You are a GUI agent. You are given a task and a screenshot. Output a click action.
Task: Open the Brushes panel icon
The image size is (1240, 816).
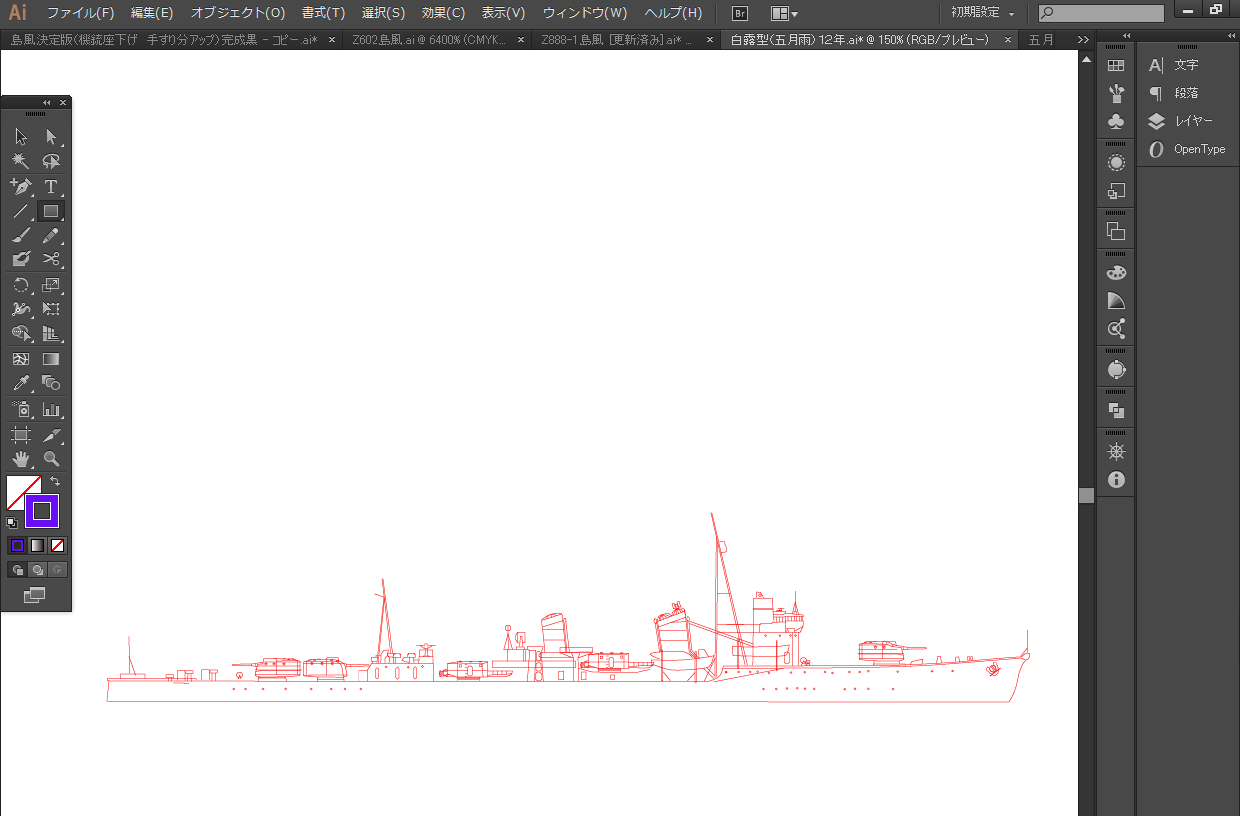(x=1116, y=93)
